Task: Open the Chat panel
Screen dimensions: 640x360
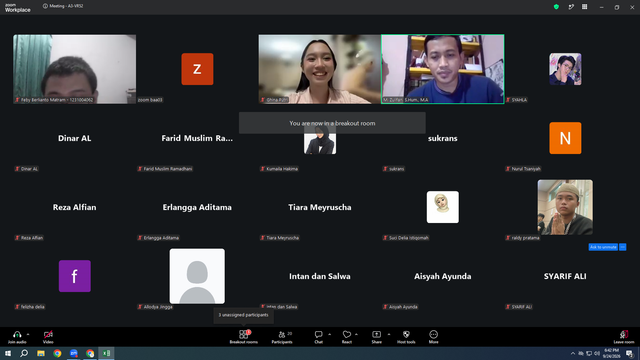Action: 318,337
